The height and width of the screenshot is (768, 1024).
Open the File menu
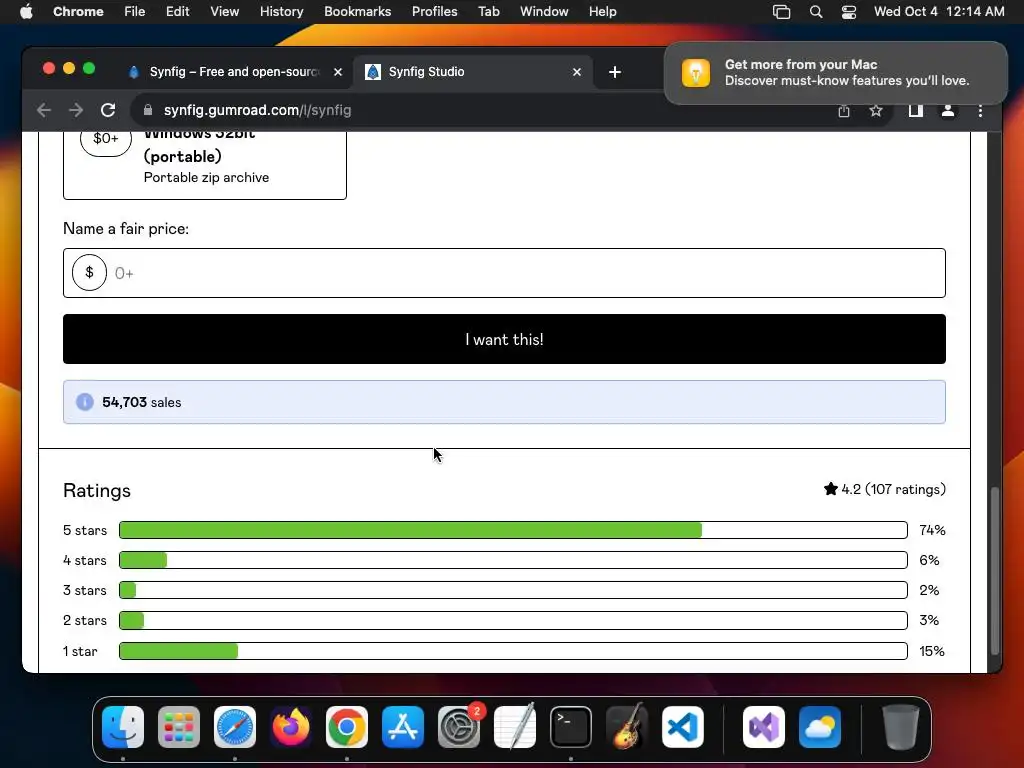pos(135,11)
